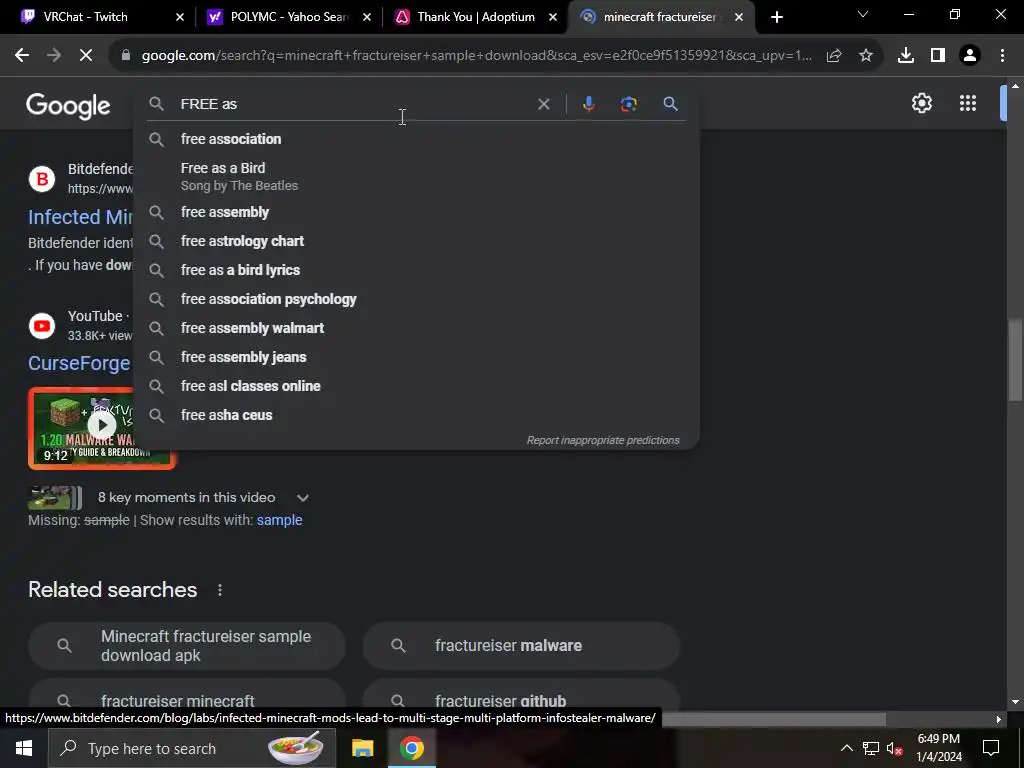
Task: Click the browser back arrow
Action: tap(22, 56)
